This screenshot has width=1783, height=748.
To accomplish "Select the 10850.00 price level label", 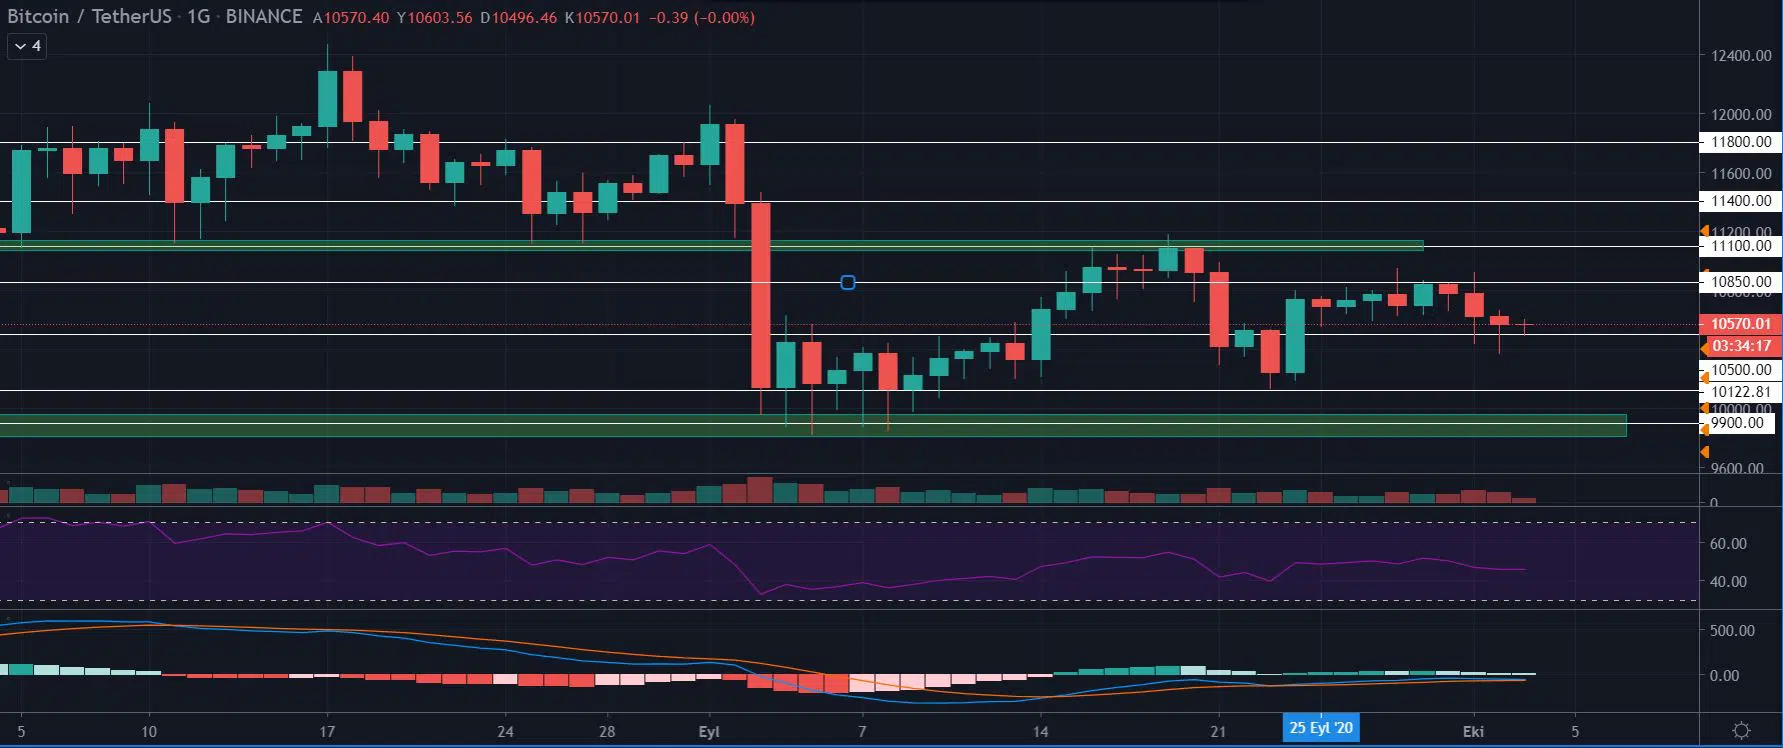I will pos(1740,282).
